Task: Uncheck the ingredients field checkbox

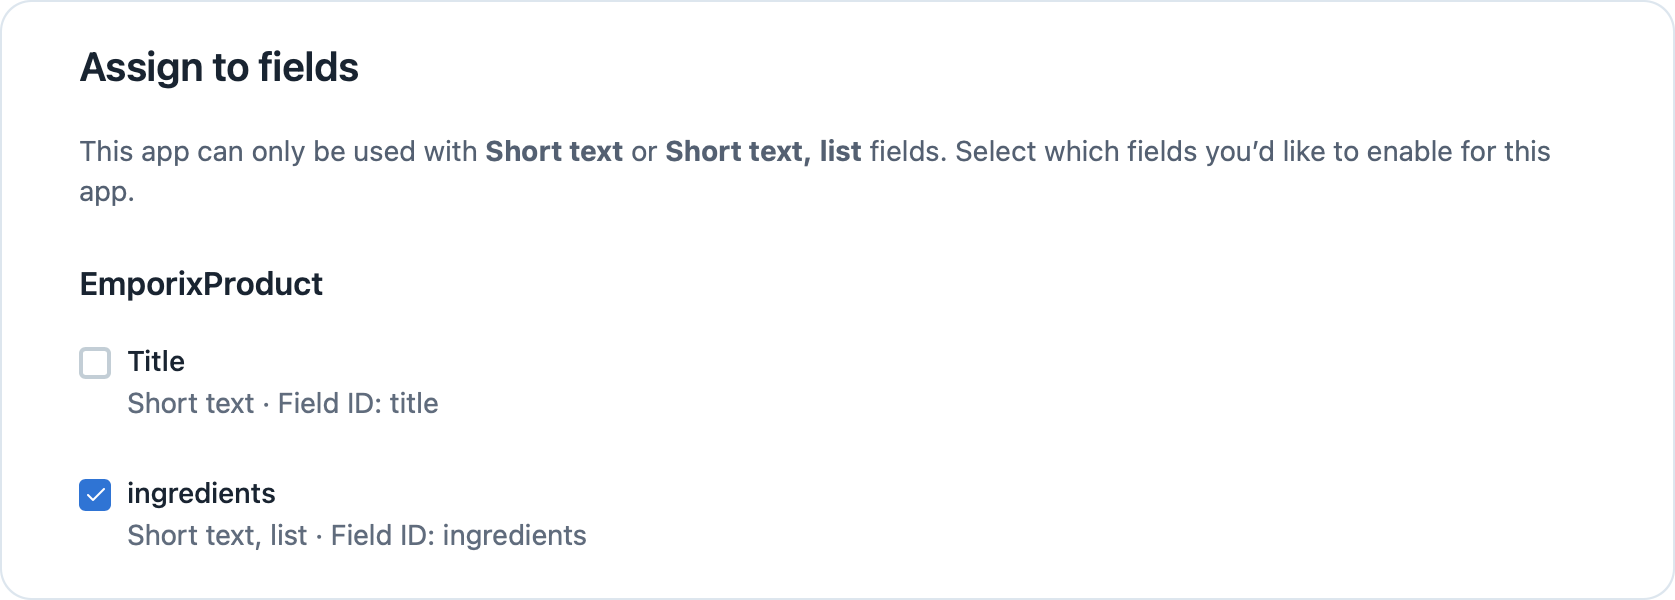Action: [95, 495]
